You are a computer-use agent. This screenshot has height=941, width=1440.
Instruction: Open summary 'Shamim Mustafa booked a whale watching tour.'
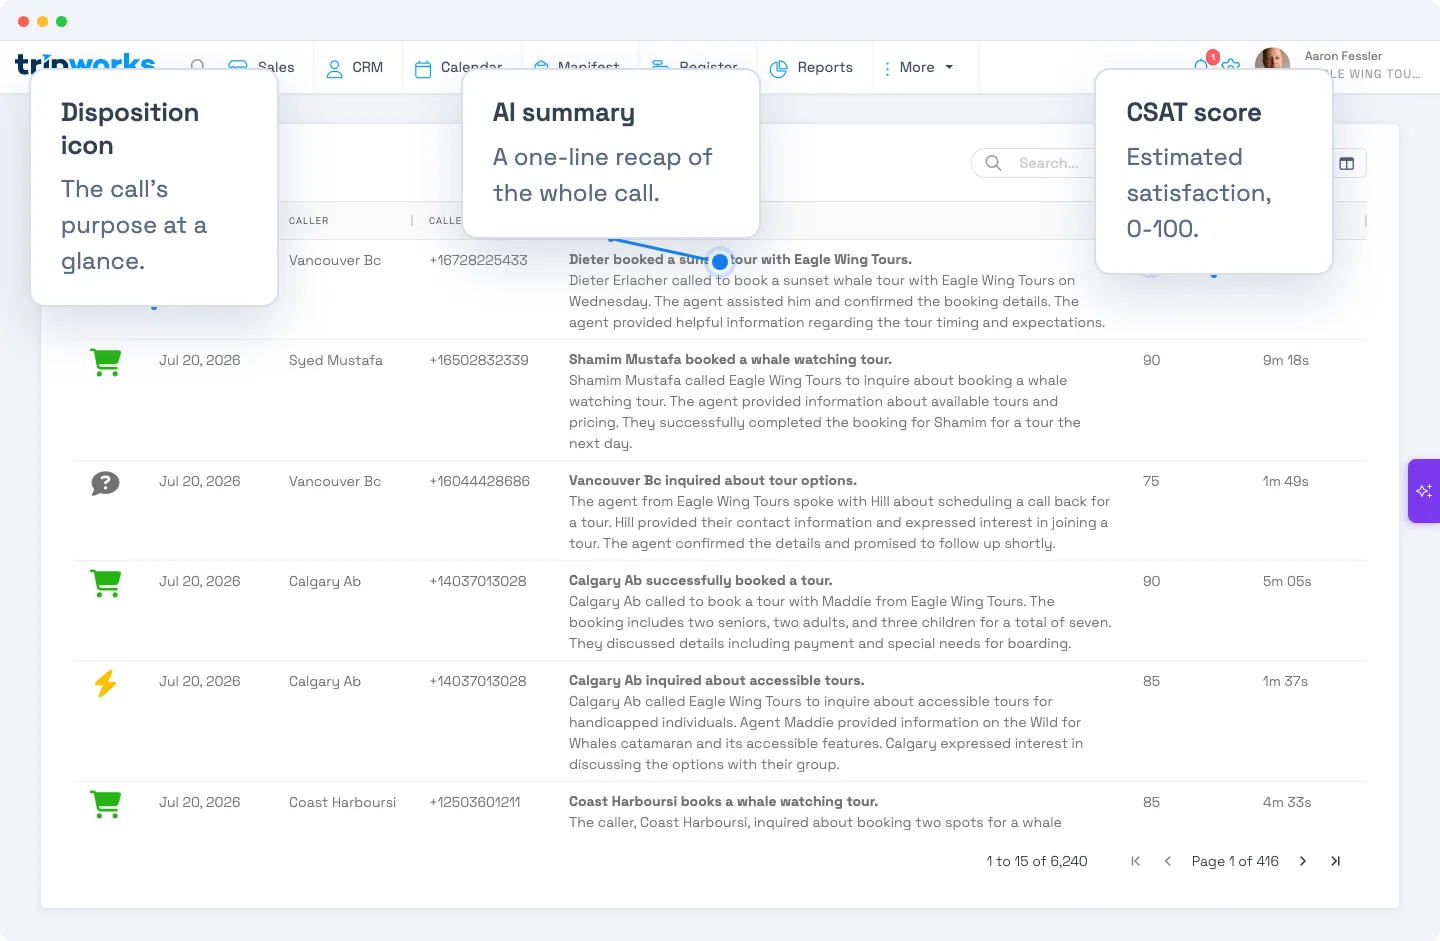coord(730,359)
